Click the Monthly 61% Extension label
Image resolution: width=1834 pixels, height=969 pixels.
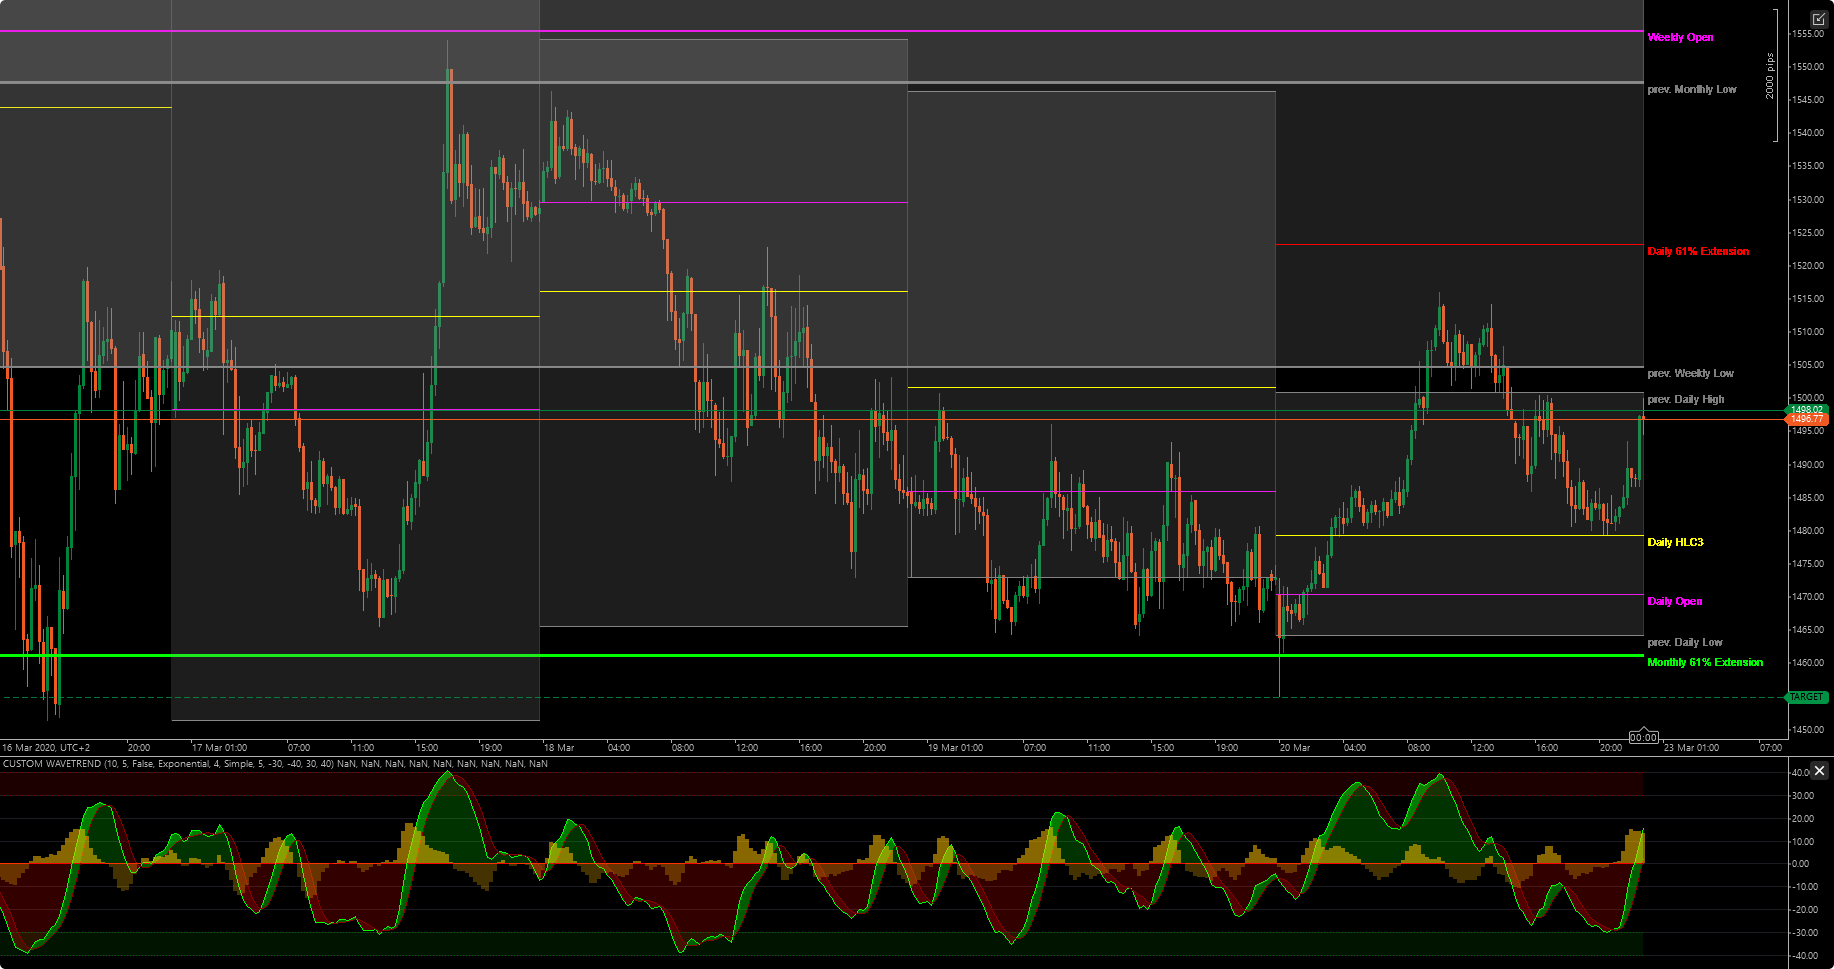coord(1705,663)
